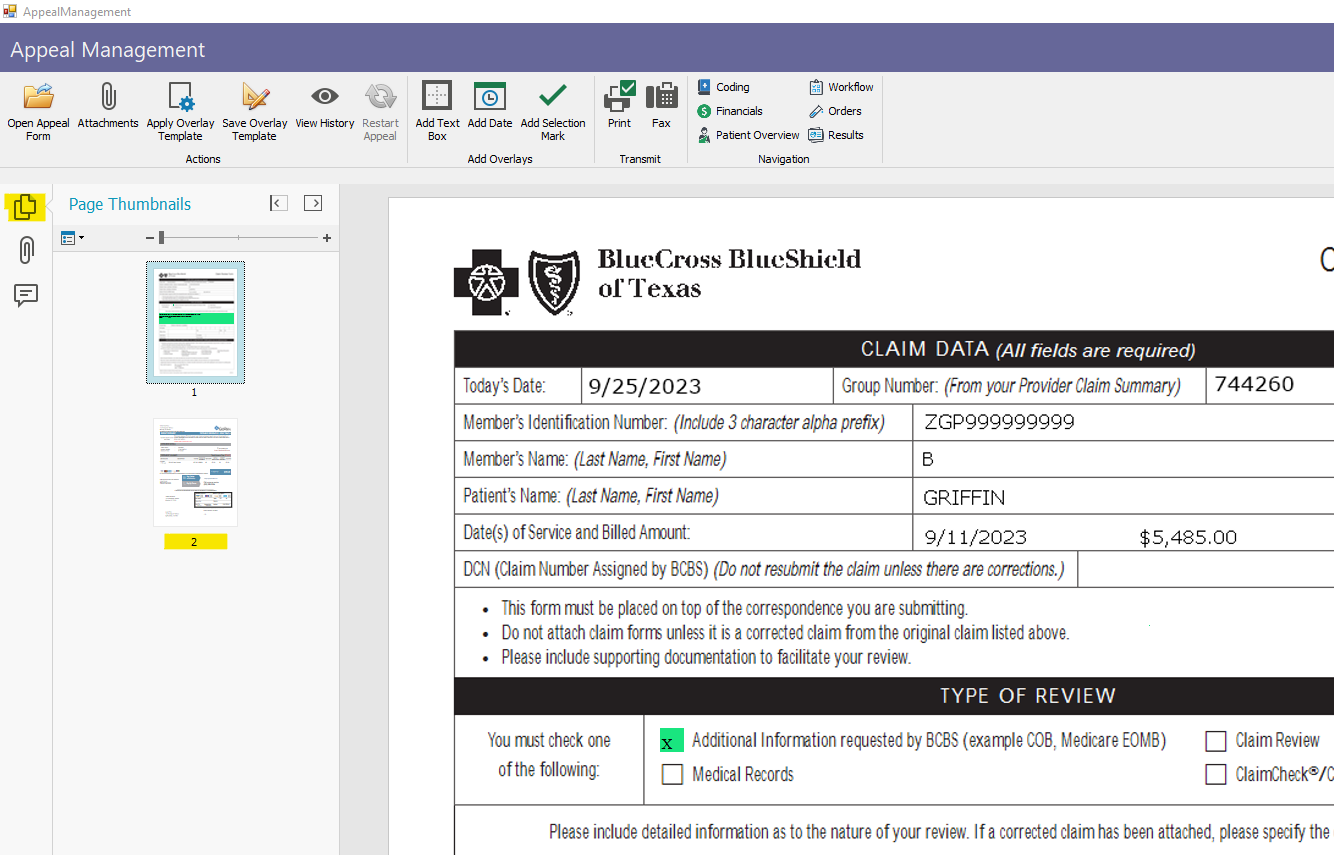This screenshot has height=855, width=1334.
Task: Print the appeal document
Action: [x=619, y=107]
